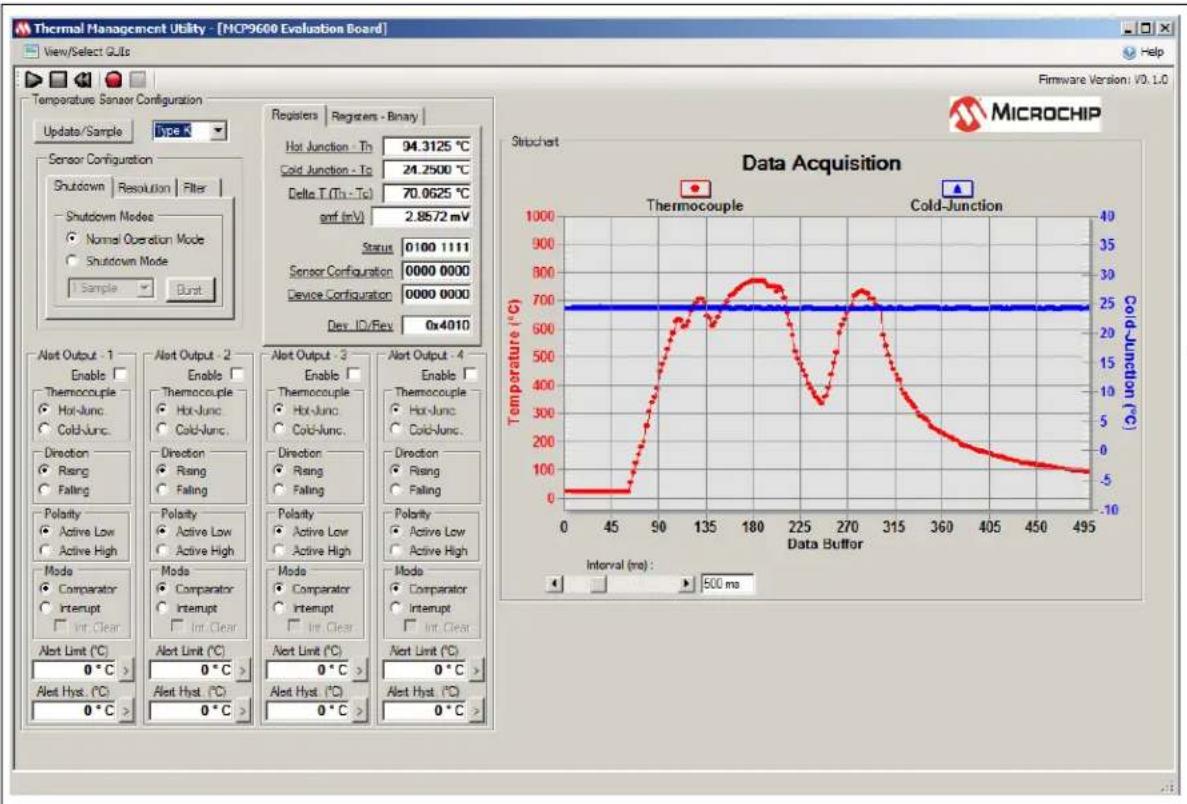Viewport: 1187px width, 804px height.
Task: Enable Alert Output 1 checkbox
Action: point(120,374)
